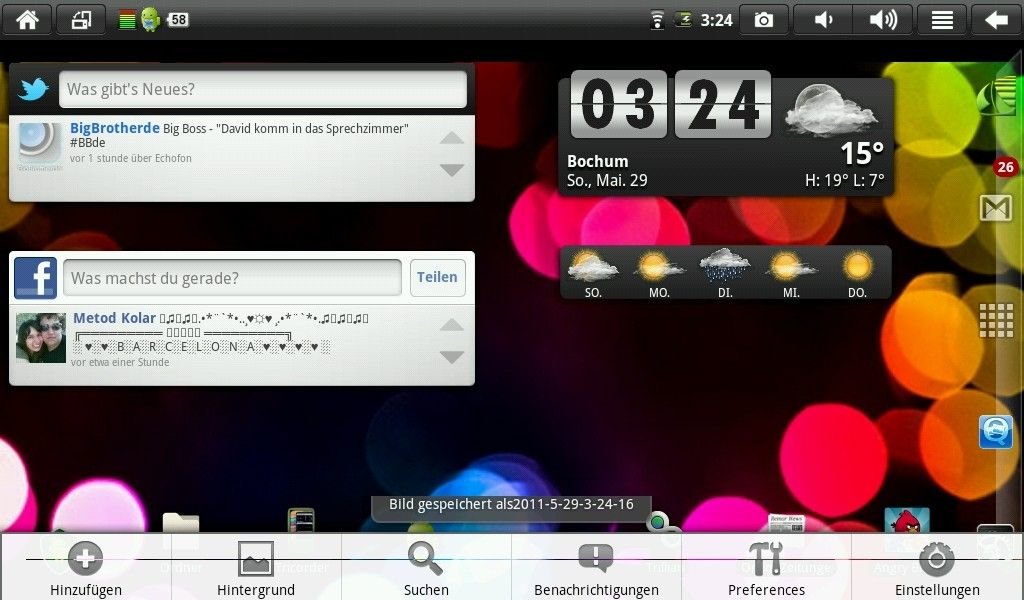Open the MO. forecast day
The width and height of the screenshot is (1024, 600).
(x=659, y=274)
